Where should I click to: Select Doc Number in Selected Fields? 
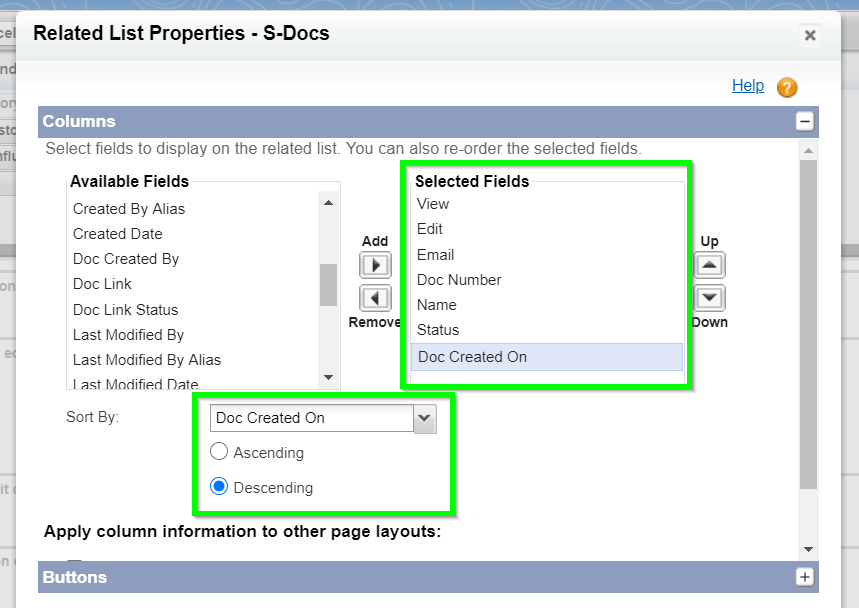[x=547, y=280]
